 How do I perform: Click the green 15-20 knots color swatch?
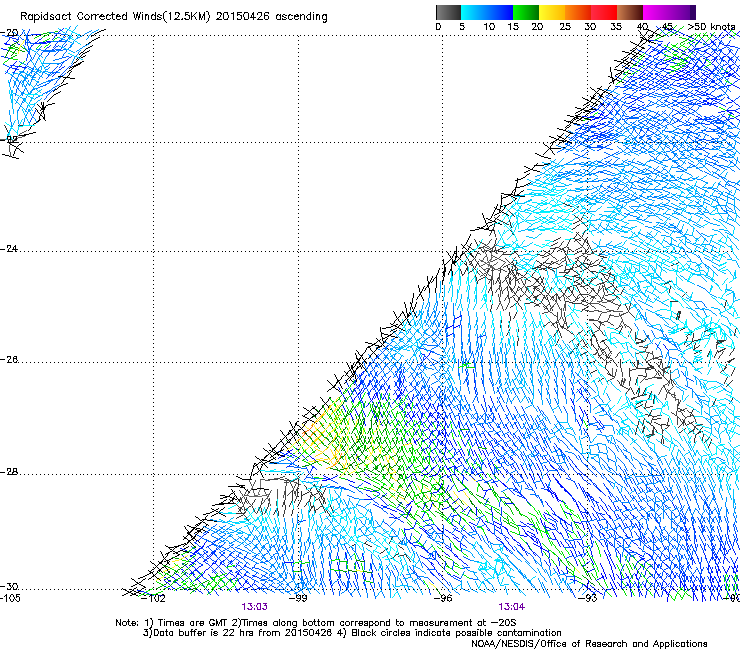point(526,12)
